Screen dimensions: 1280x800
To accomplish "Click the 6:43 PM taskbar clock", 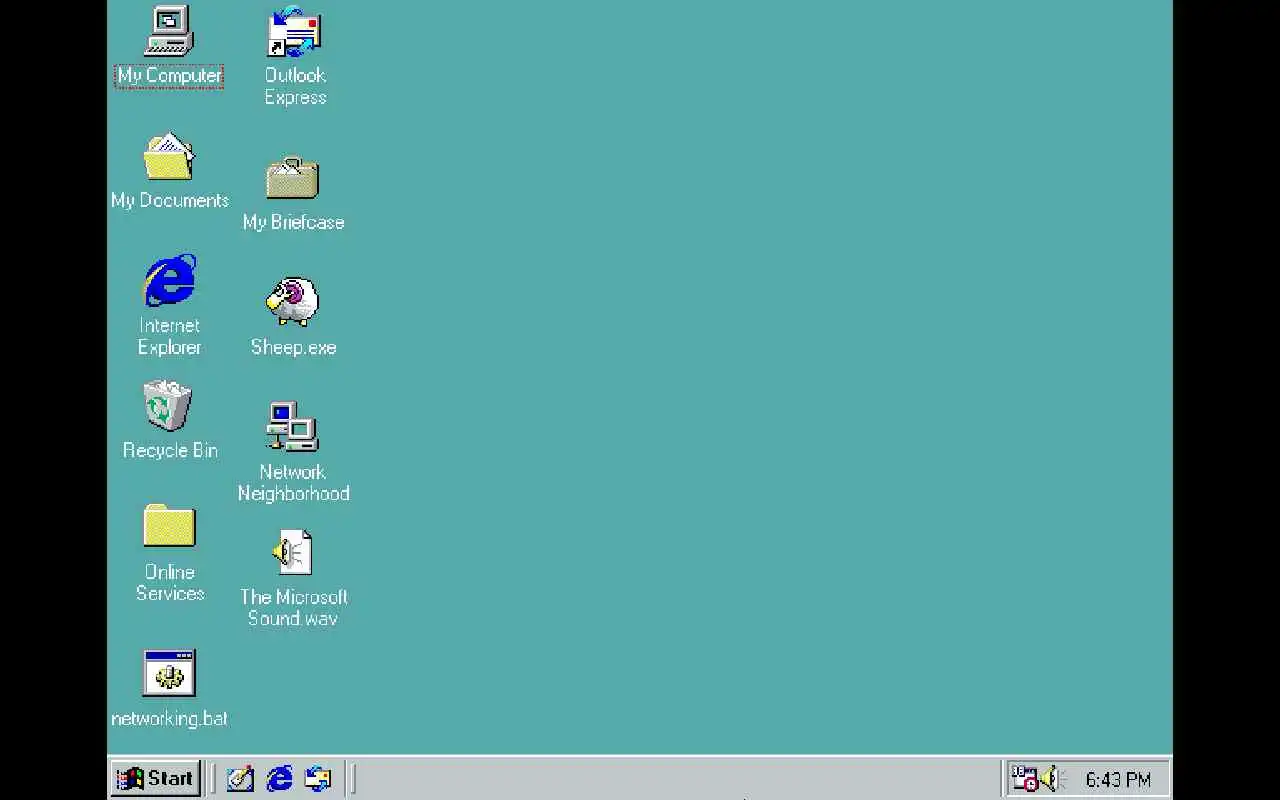I will tap(1118, 780).
